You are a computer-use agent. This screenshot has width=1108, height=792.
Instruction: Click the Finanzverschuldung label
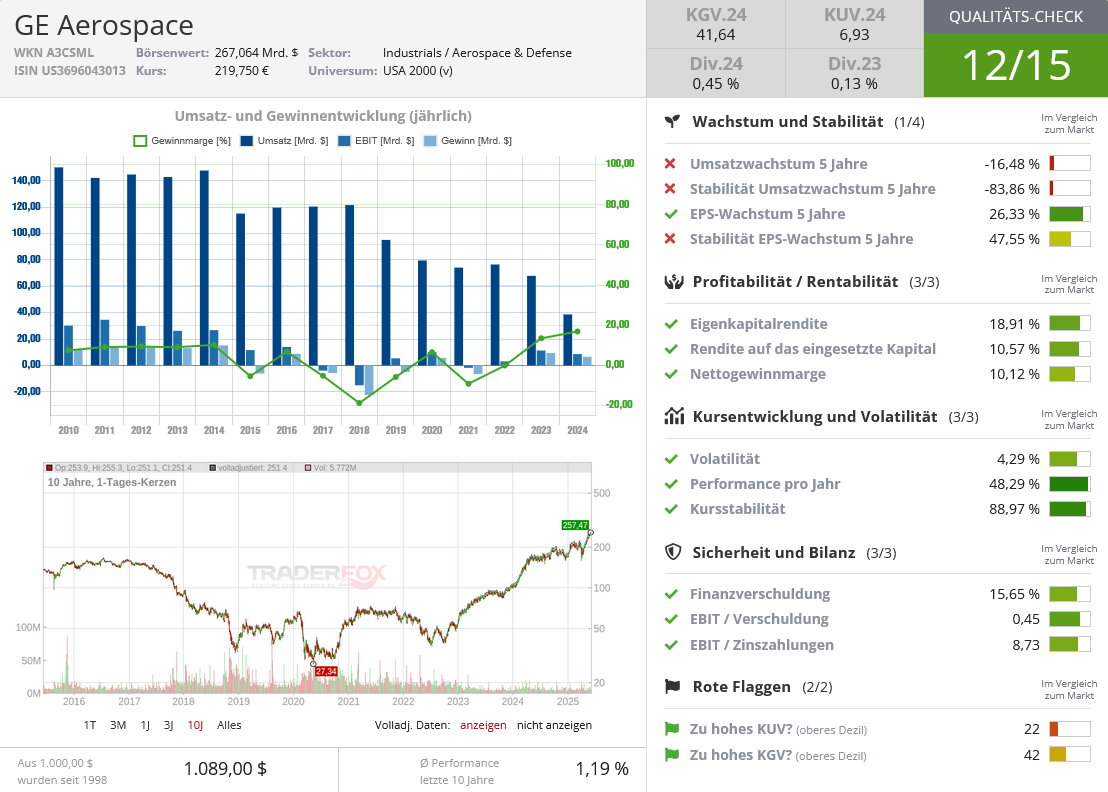click(x=760, y=594)
